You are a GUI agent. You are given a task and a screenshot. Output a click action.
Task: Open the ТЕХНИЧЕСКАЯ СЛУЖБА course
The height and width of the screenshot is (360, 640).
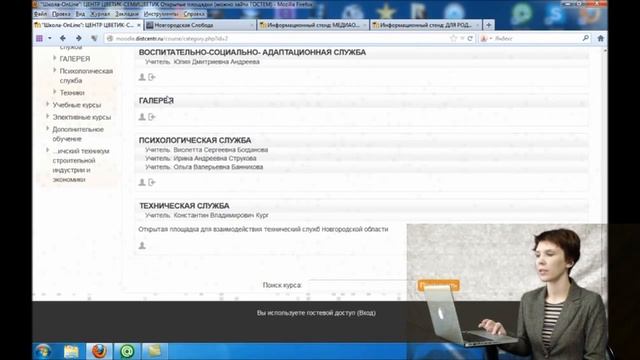pyautogui.click(x=184, y=206)
